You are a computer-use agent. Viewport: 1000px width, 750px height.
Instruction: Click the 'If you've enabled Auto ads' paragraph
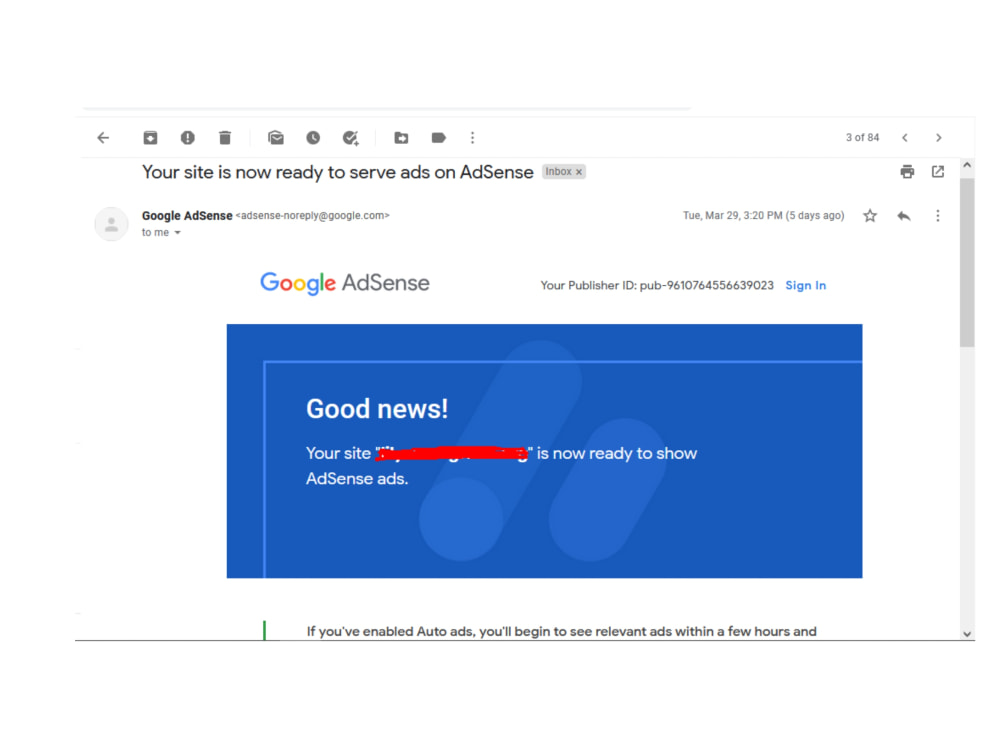[561, 631]
